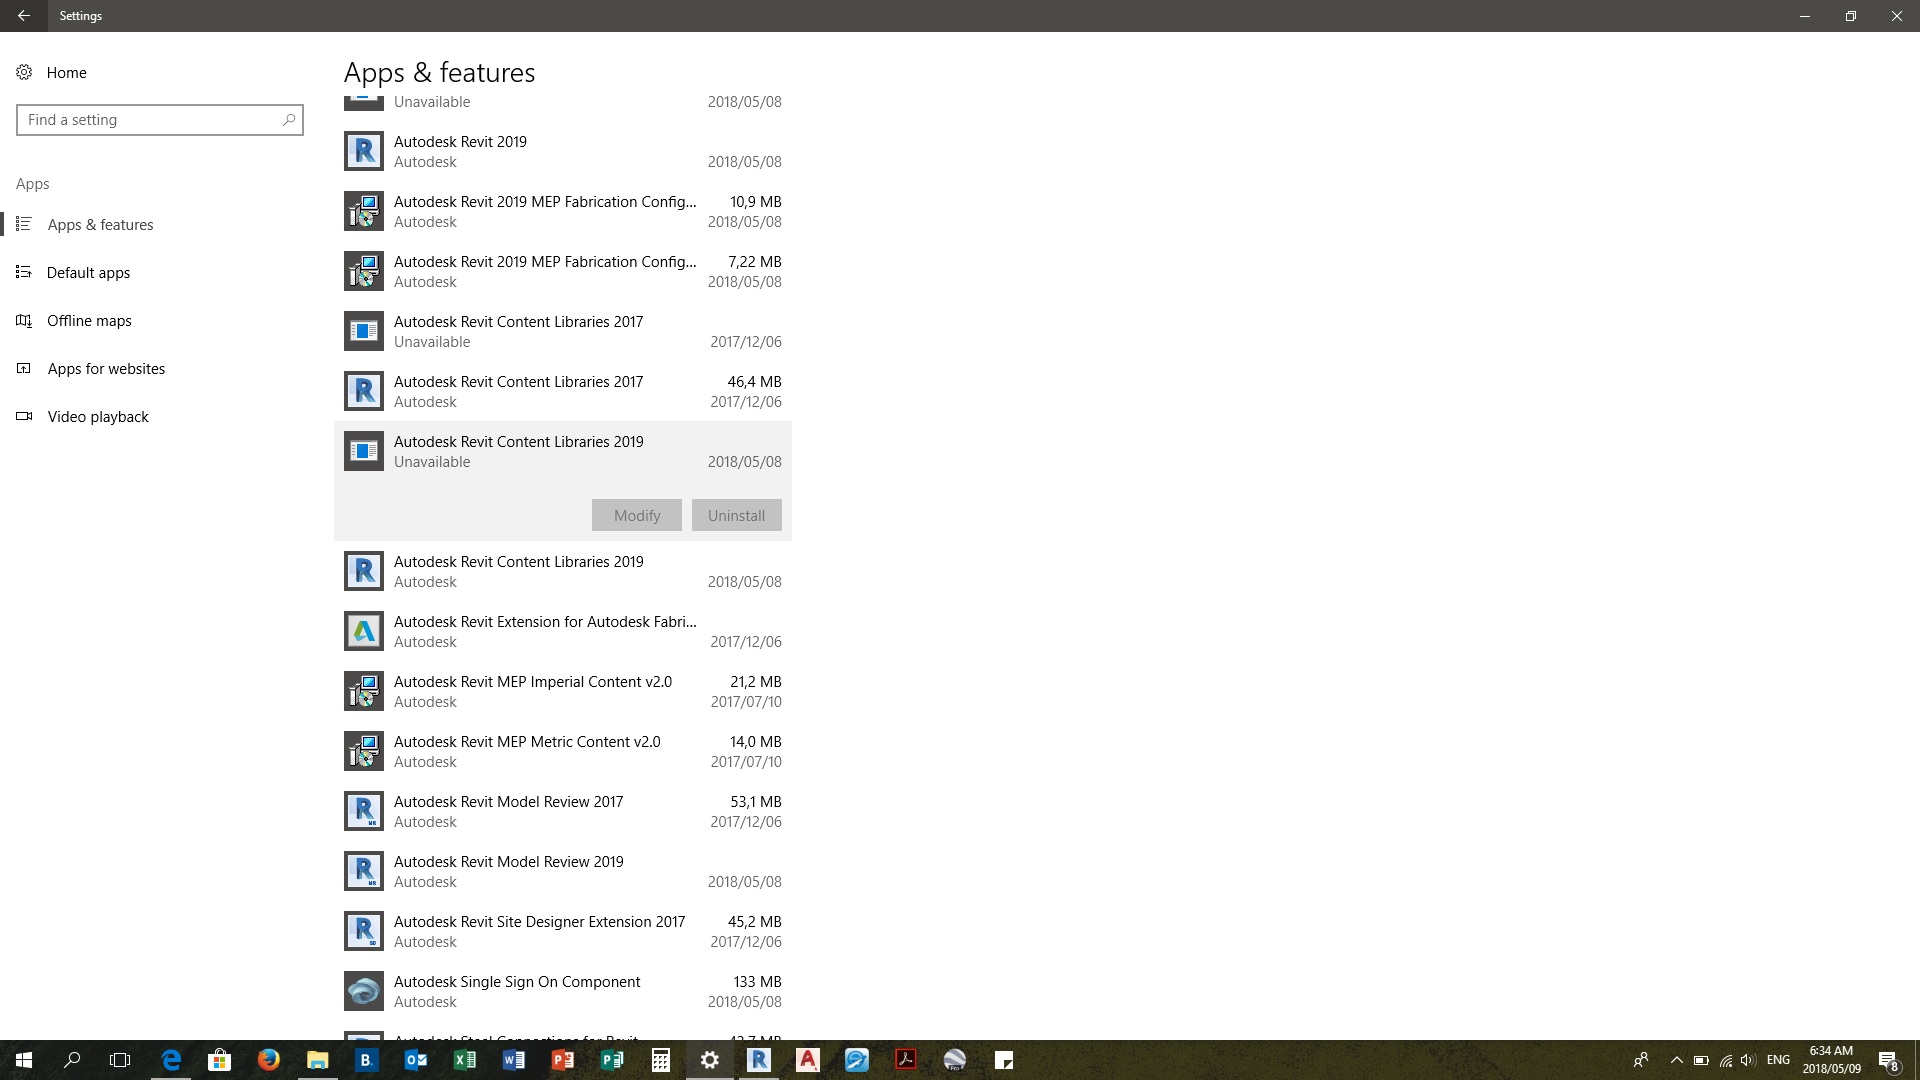Click the Windows Settings taskbar icon

[709, 1059]
